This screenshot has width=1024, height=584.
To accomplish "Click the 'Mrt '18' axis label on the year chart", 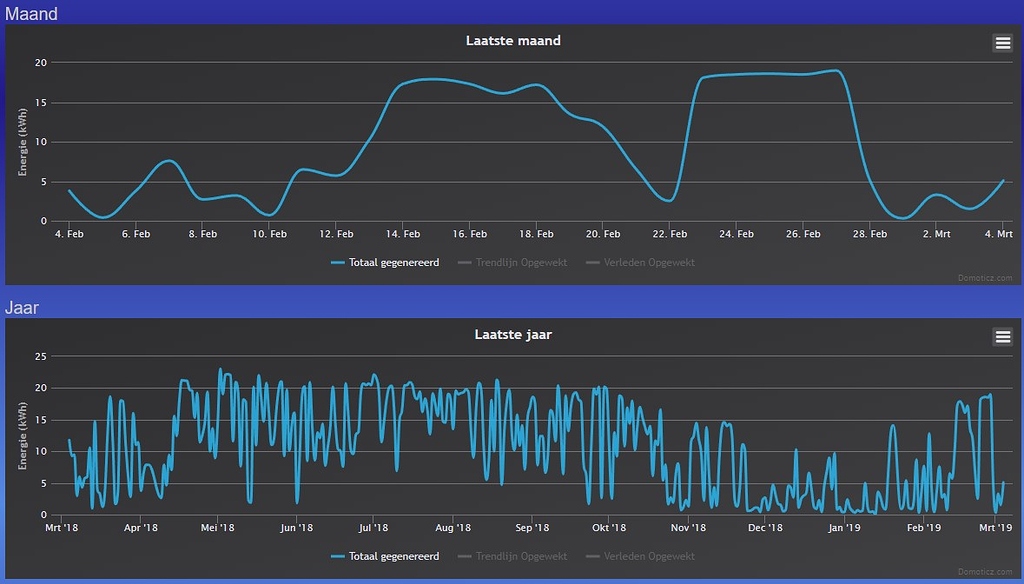I will (60, 527).
